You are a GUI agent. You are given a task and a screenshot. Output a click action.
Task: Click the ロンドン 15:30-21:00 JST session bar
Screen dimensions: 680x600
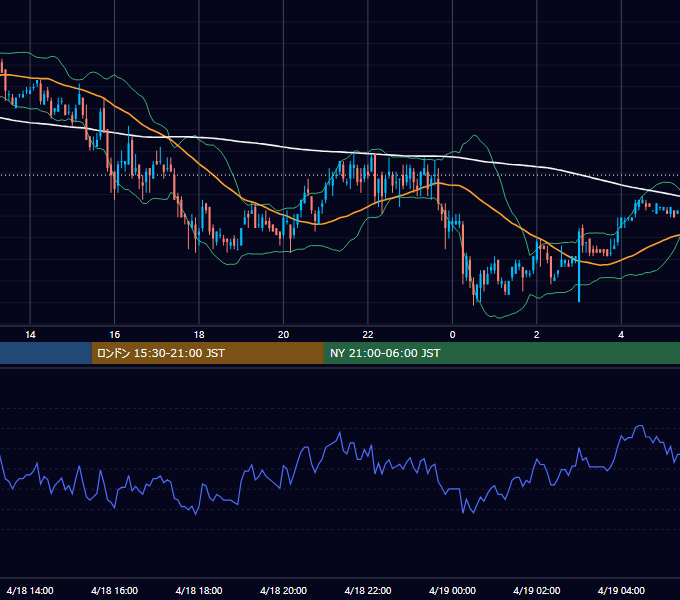tap(207, 353)
